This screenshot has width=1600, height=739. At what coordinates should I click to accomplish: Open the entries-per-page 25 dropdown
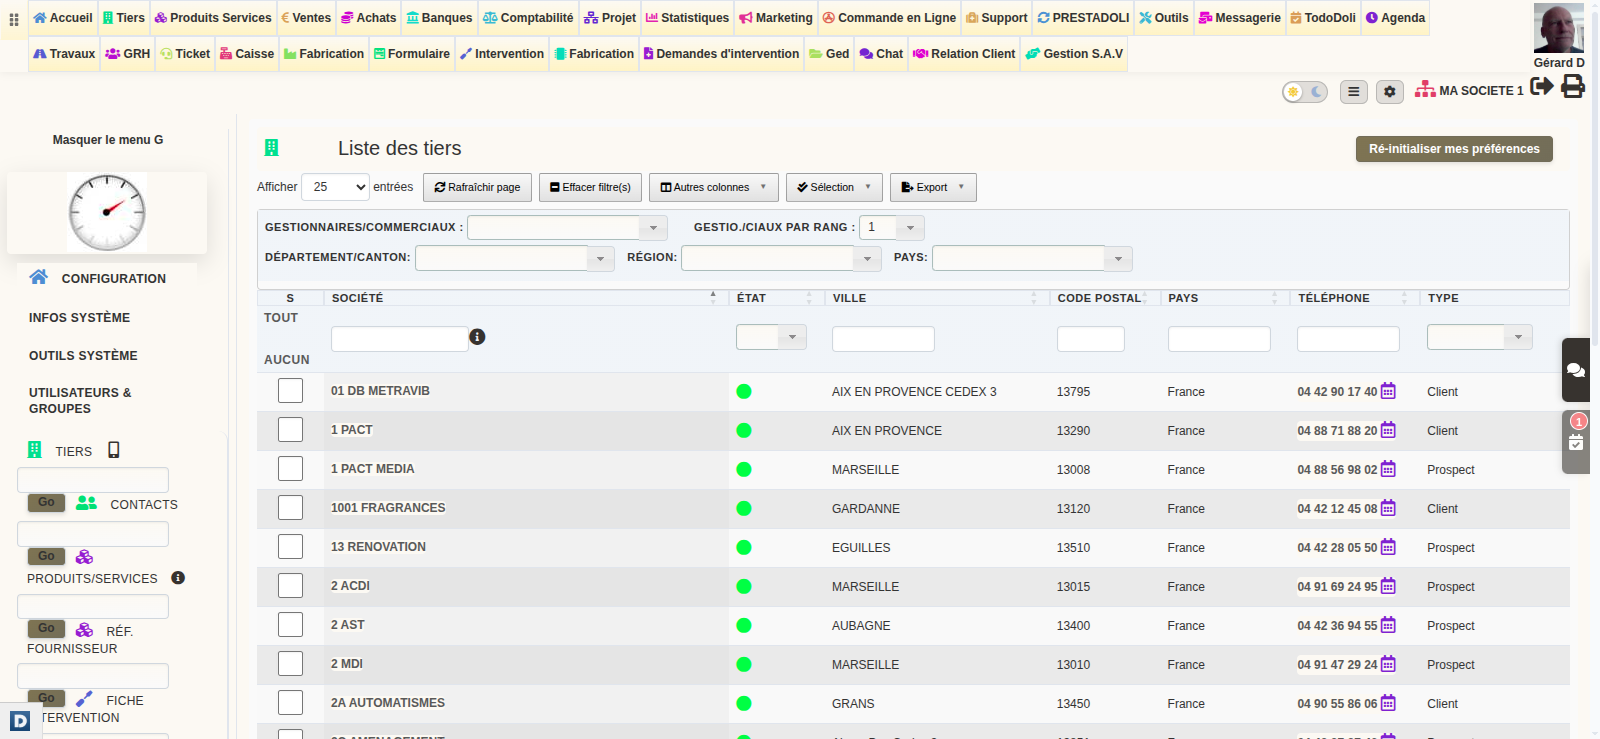(336, 187)
